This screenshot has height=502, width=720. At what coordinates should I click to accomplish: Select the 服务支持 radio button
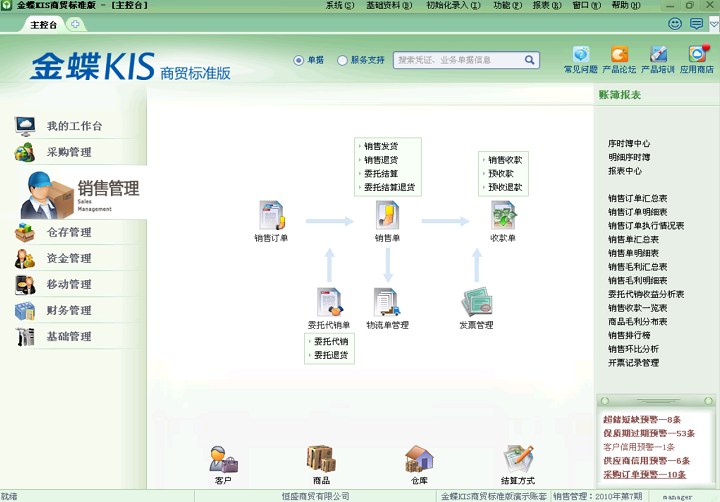342,60
